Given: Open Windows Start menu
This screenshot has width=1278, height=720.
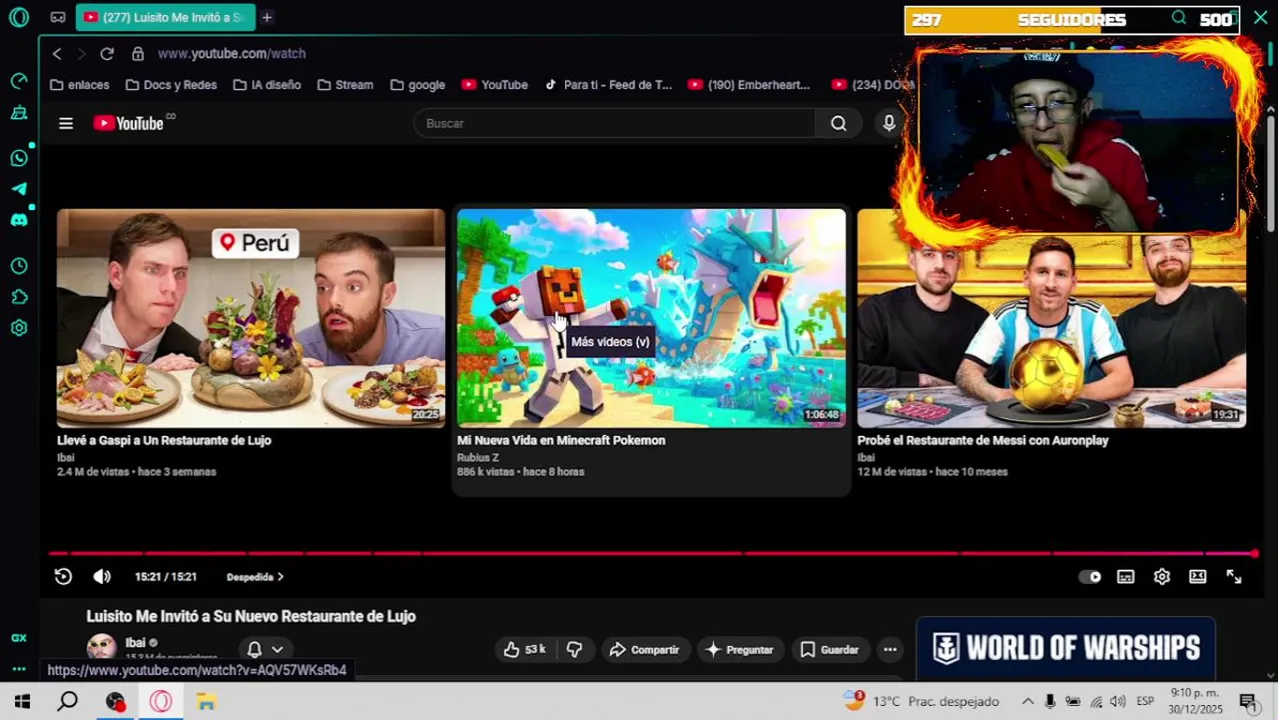Looking at the screenshot, I should 22,702.
